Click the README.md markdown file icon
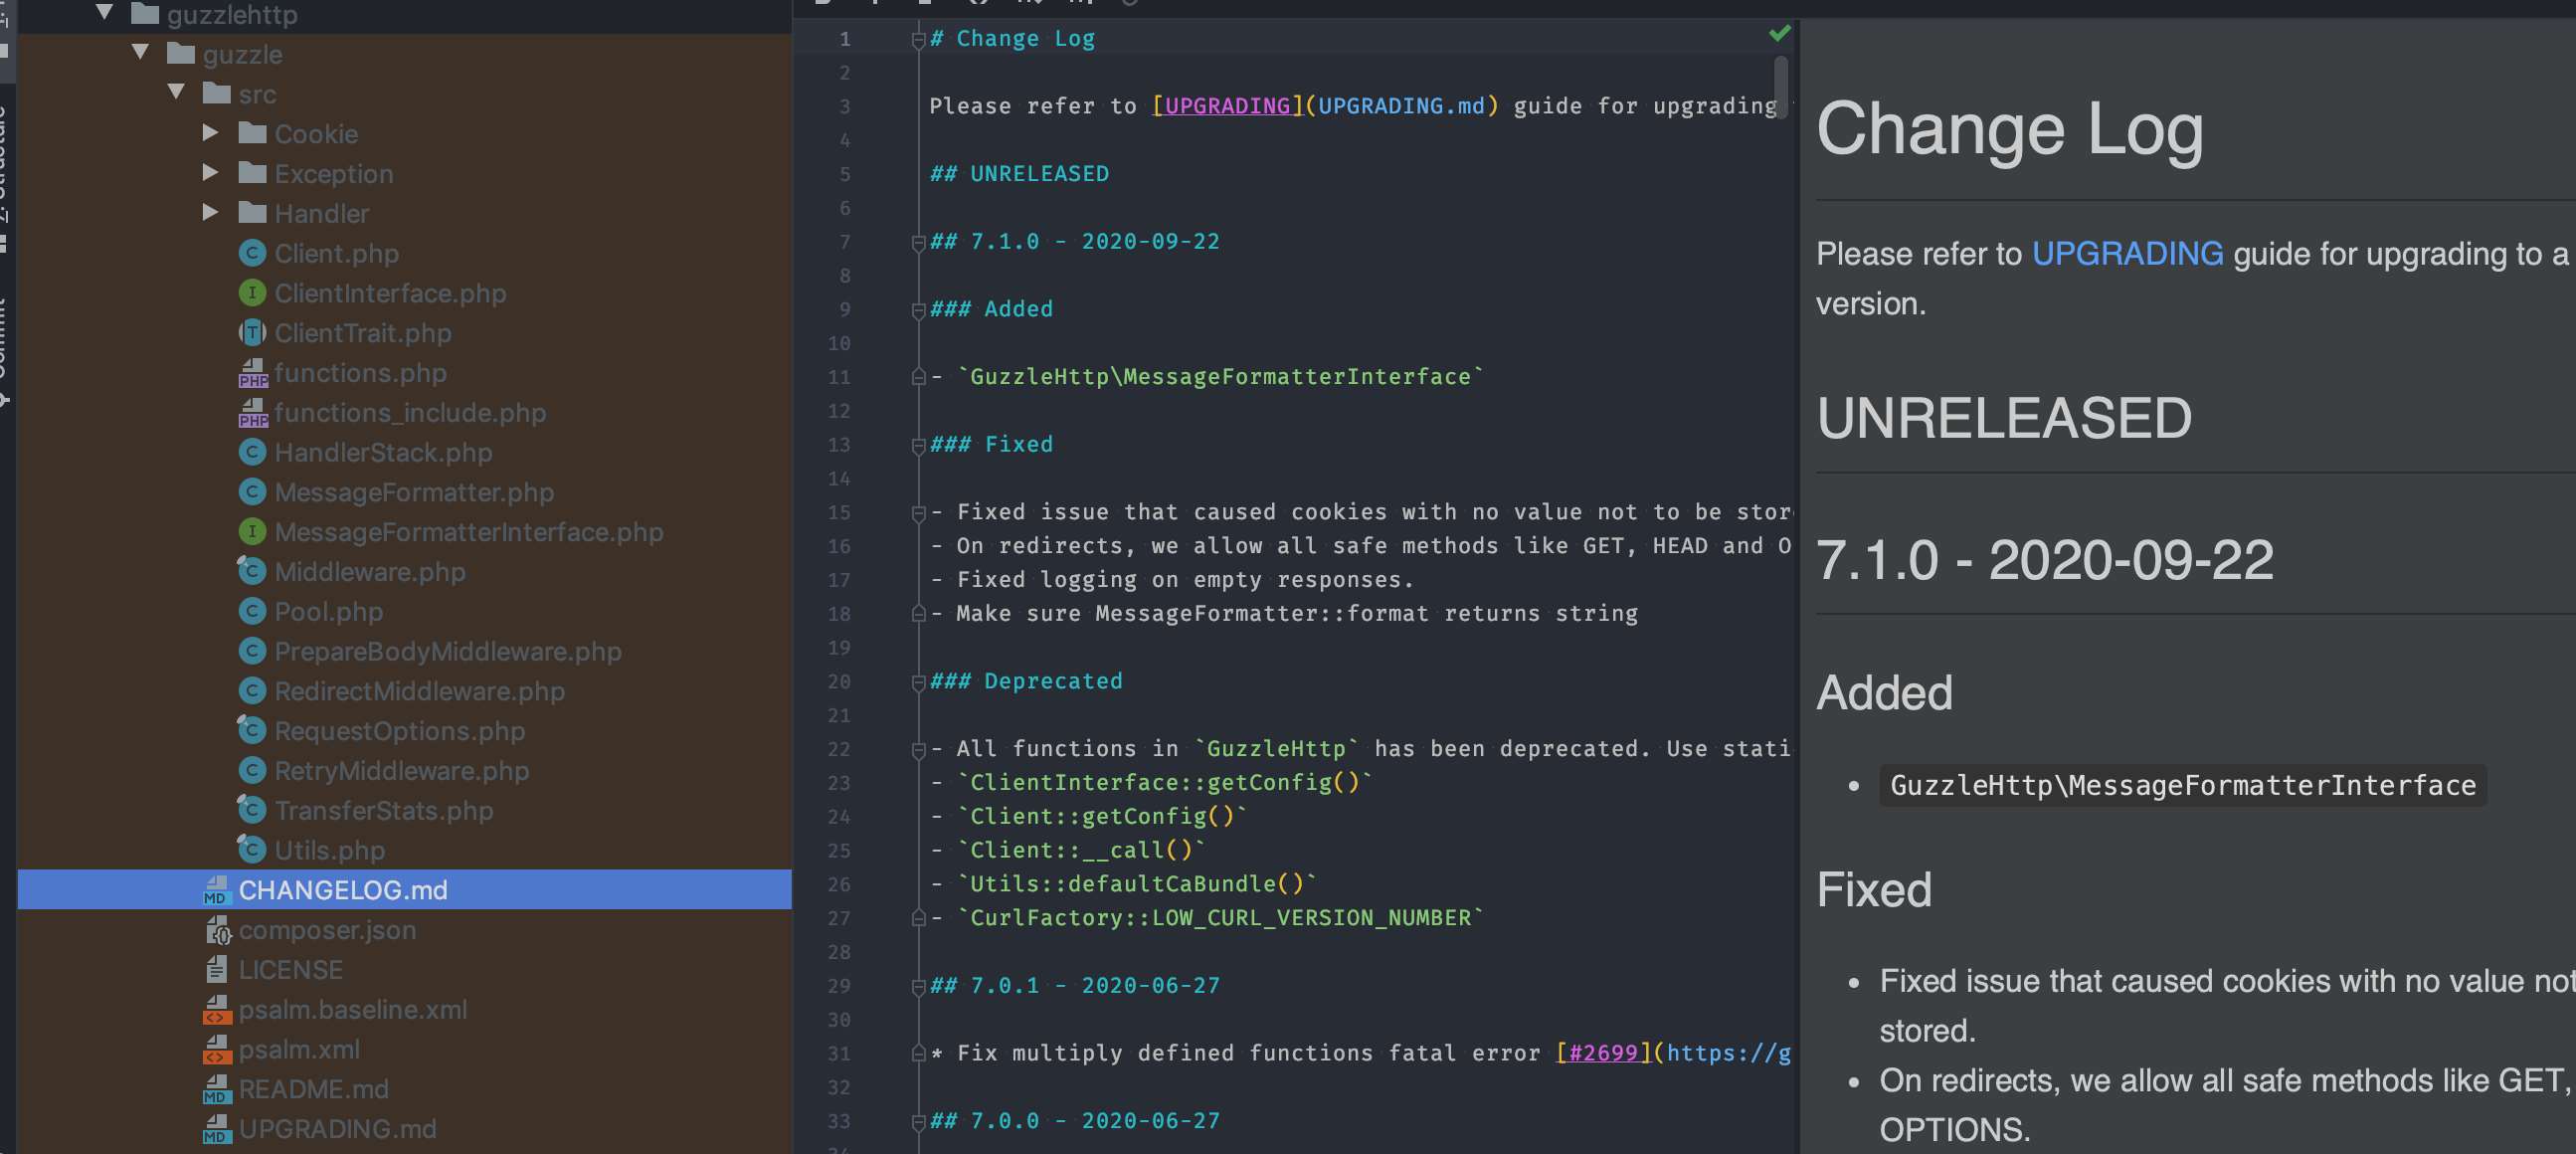 (216, 1089)
